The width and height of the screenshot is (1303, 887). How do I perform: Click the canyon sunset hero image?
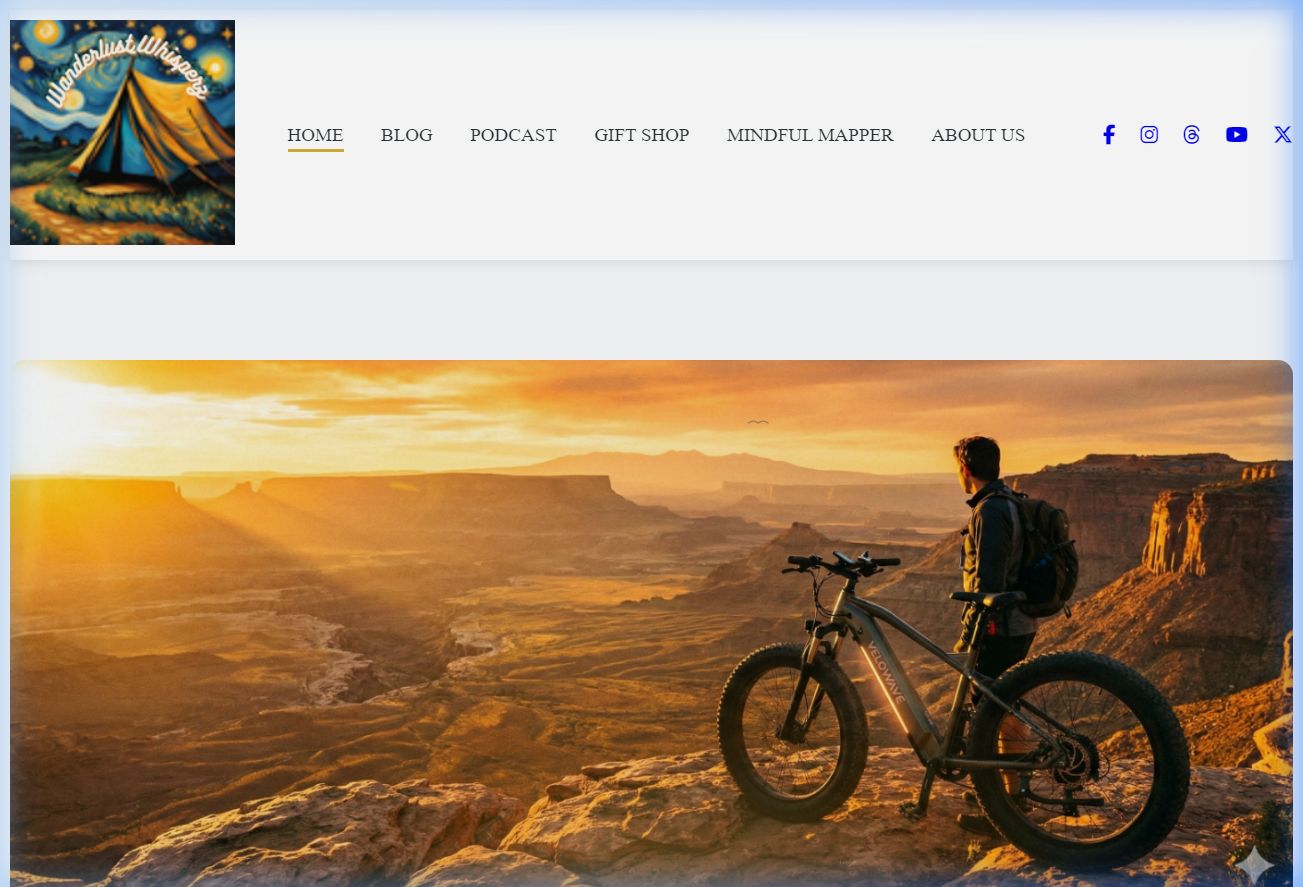651,623
